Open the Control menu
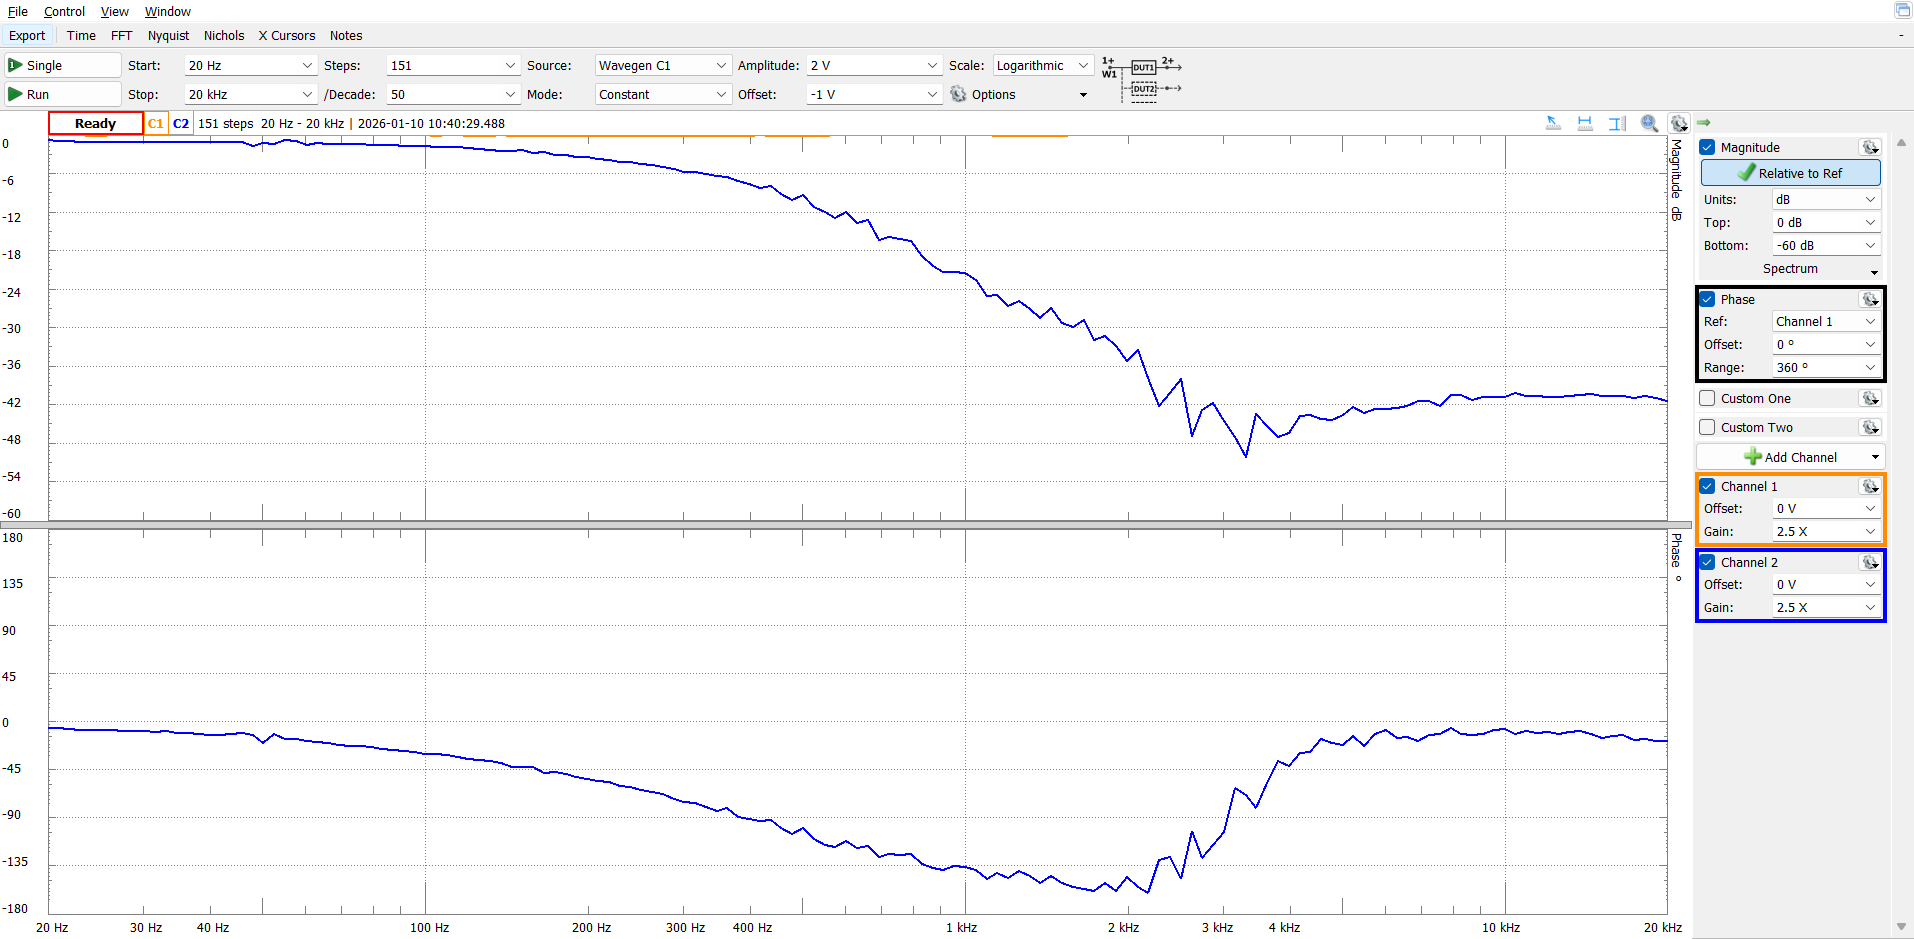 pyautogui.click(x=64, y=11)
